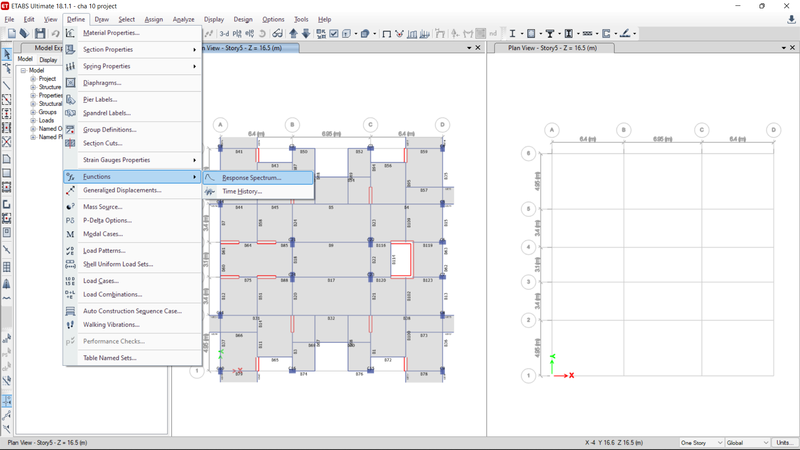Close the left plan view pane
Viewport: 800px width, 450px height.
pos(478,47)
